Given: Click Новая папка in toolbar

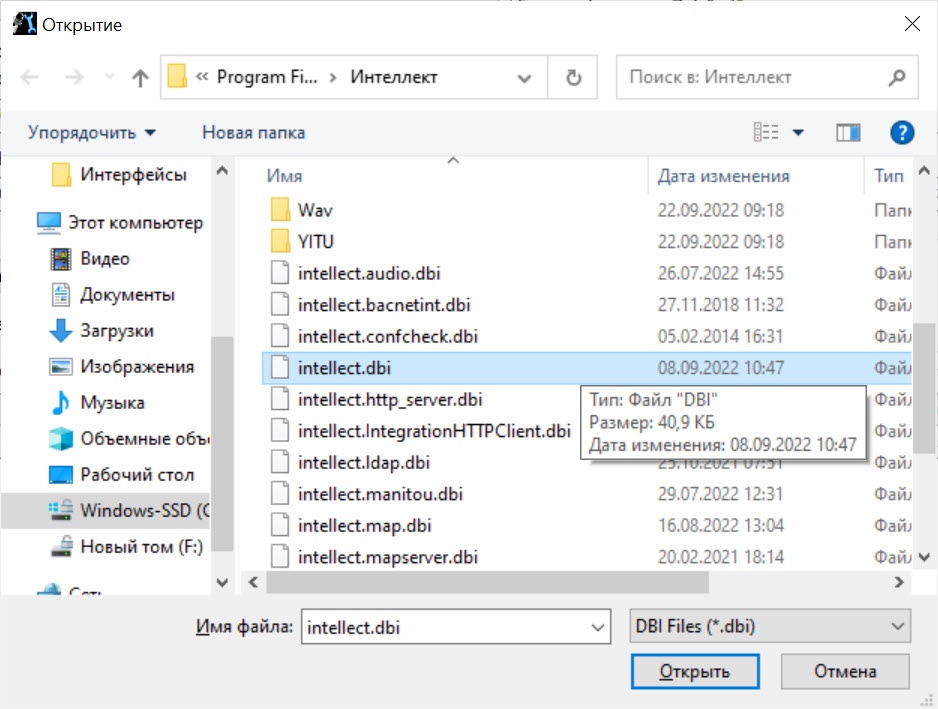Looking at the screenshot, I should 253,133.
